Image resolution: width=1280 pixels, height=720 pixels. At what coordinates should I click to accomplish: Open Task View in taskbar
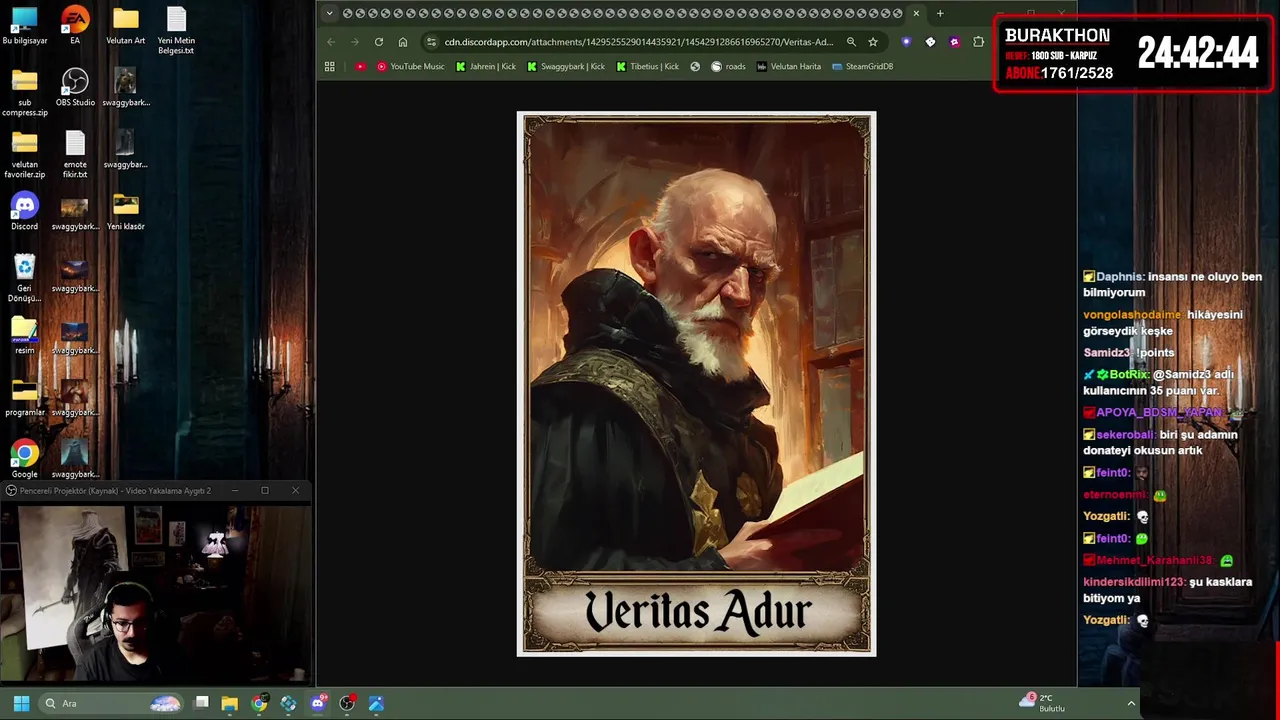[201, 703]
